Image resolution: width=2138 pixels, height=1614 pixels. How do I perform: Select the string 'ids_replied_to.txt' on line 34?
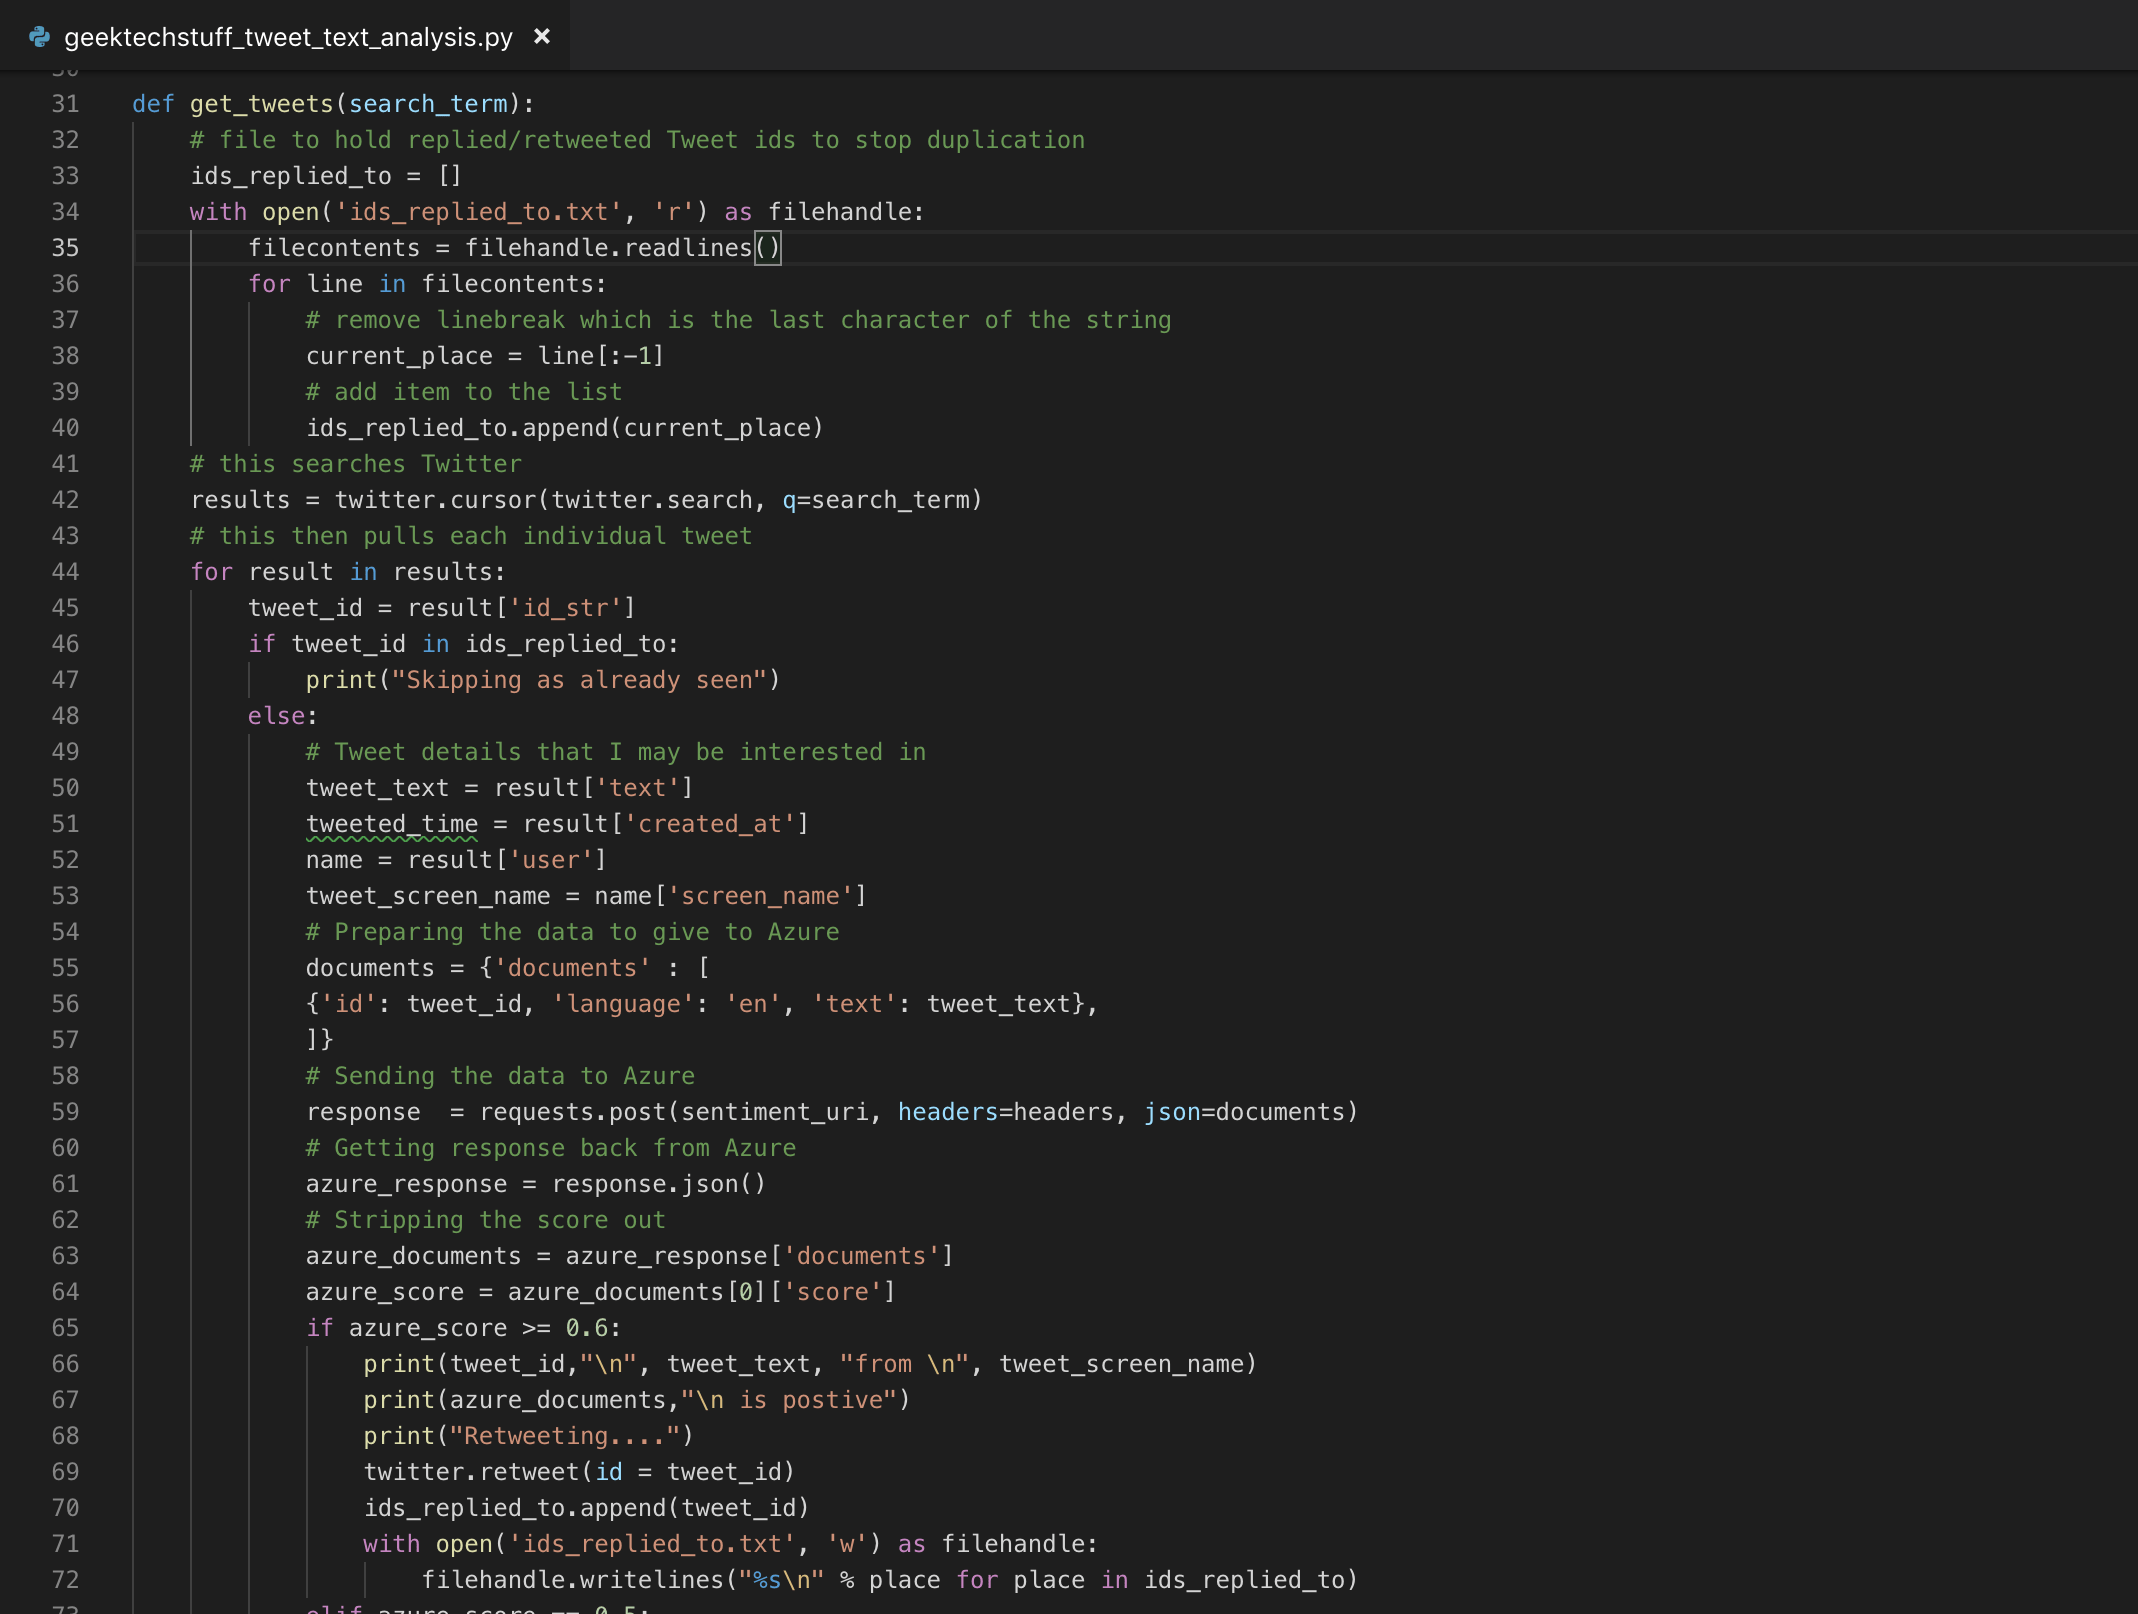point(476,211)
